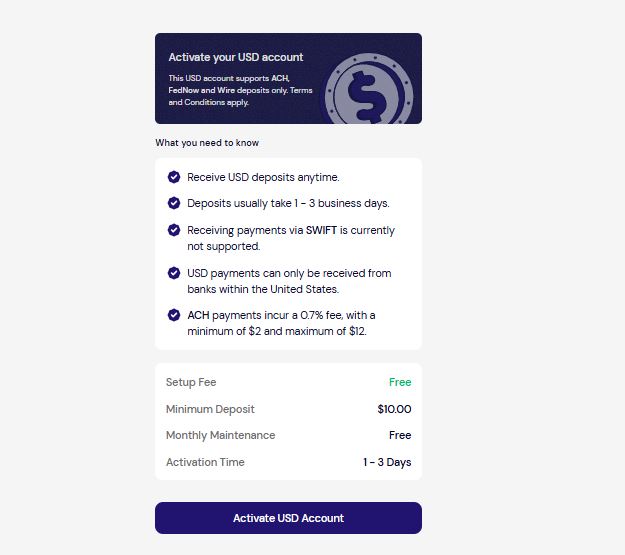
Task: Click the ACH payments fee description text
Action: 281,323
